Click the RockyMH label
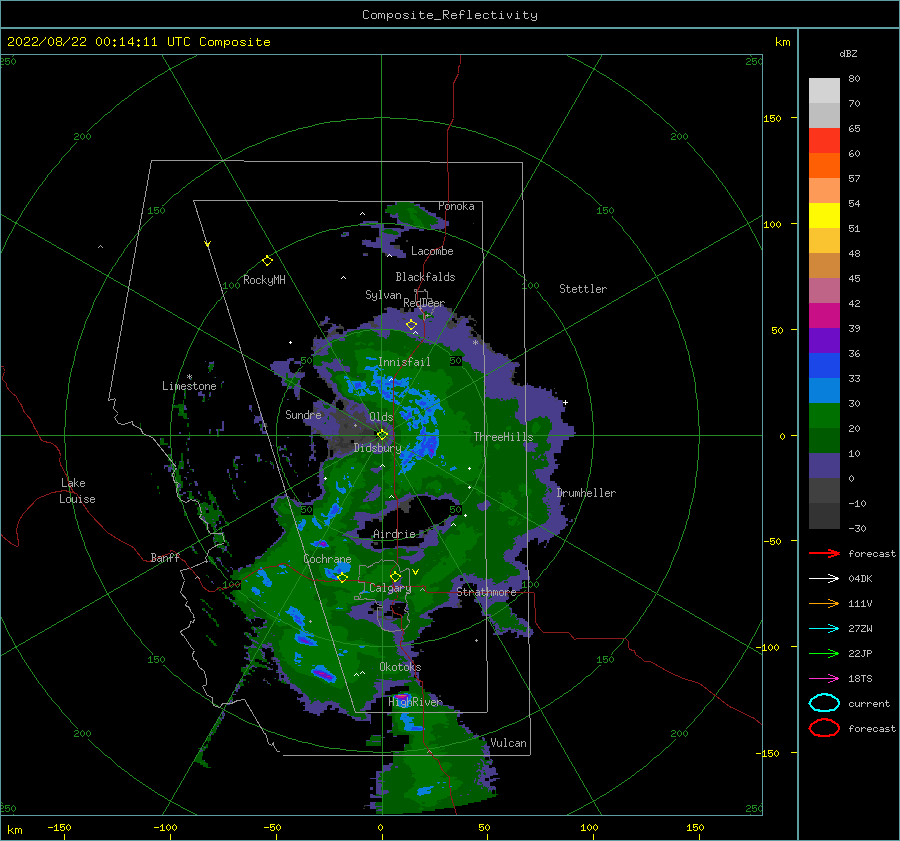Image resolution: width=900 pixels, height=841 pixels. pyautogui.click(x=264, y=280)
